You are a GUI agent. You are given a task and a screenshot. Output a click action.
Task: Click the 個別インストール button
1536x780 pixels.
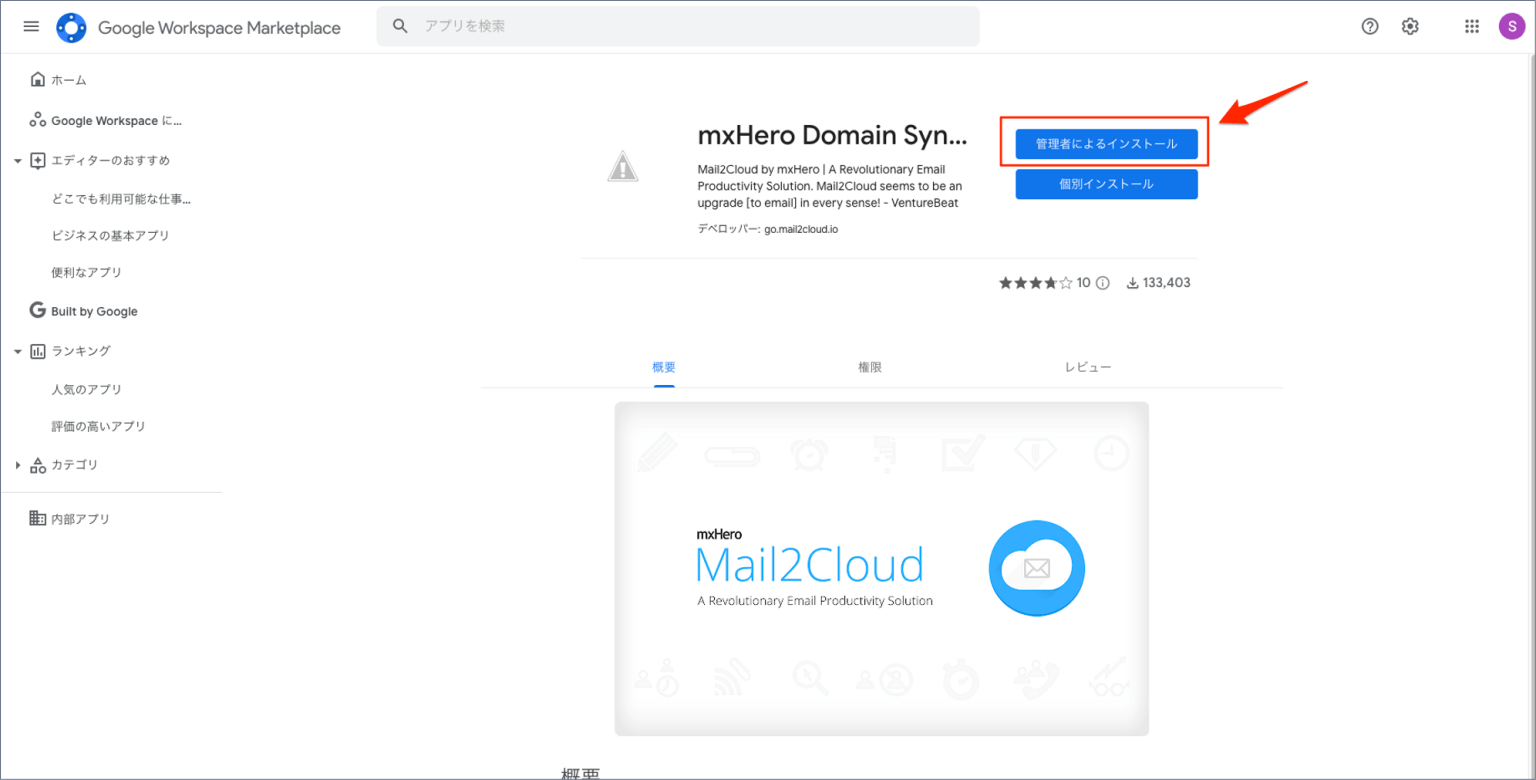[1106, 184]
